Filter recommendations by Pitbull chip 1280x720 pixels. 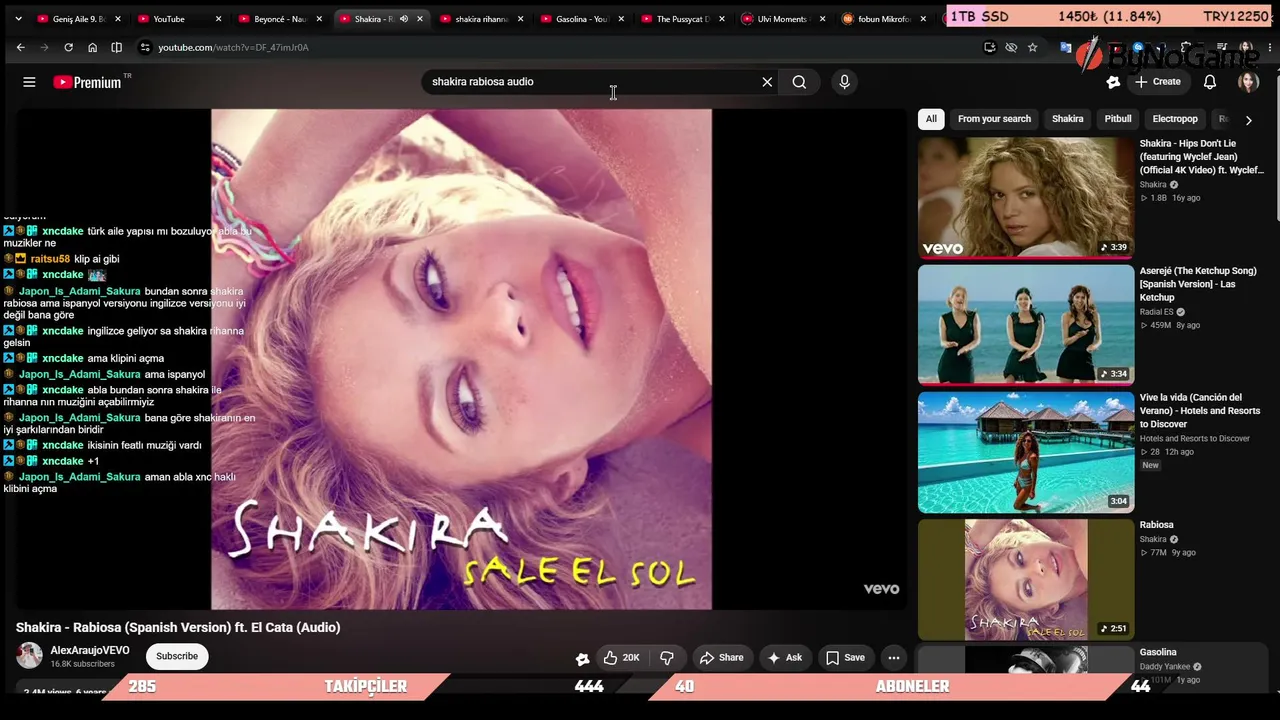(1118, 119)
